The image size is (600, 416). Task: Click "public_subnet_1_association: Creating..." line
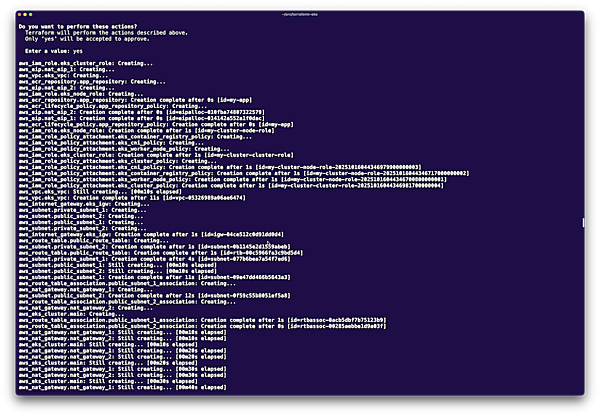coord(127,284)
